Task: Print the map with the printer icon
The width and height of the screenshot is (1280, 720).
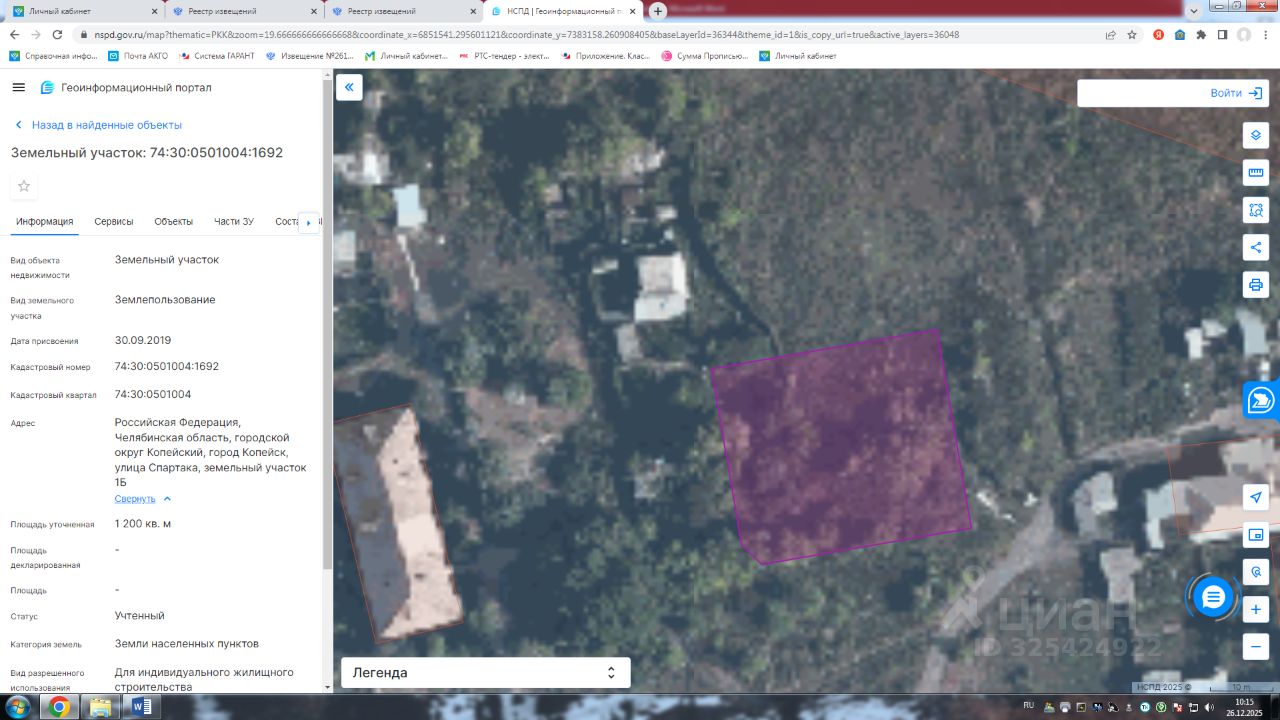Action: tap(1256, 284)
